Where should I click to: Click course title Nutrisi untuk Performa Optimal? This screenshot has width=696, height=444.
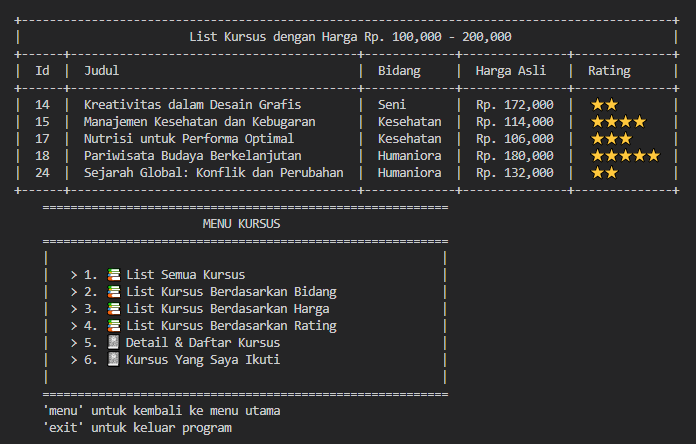tap(189, 139)
